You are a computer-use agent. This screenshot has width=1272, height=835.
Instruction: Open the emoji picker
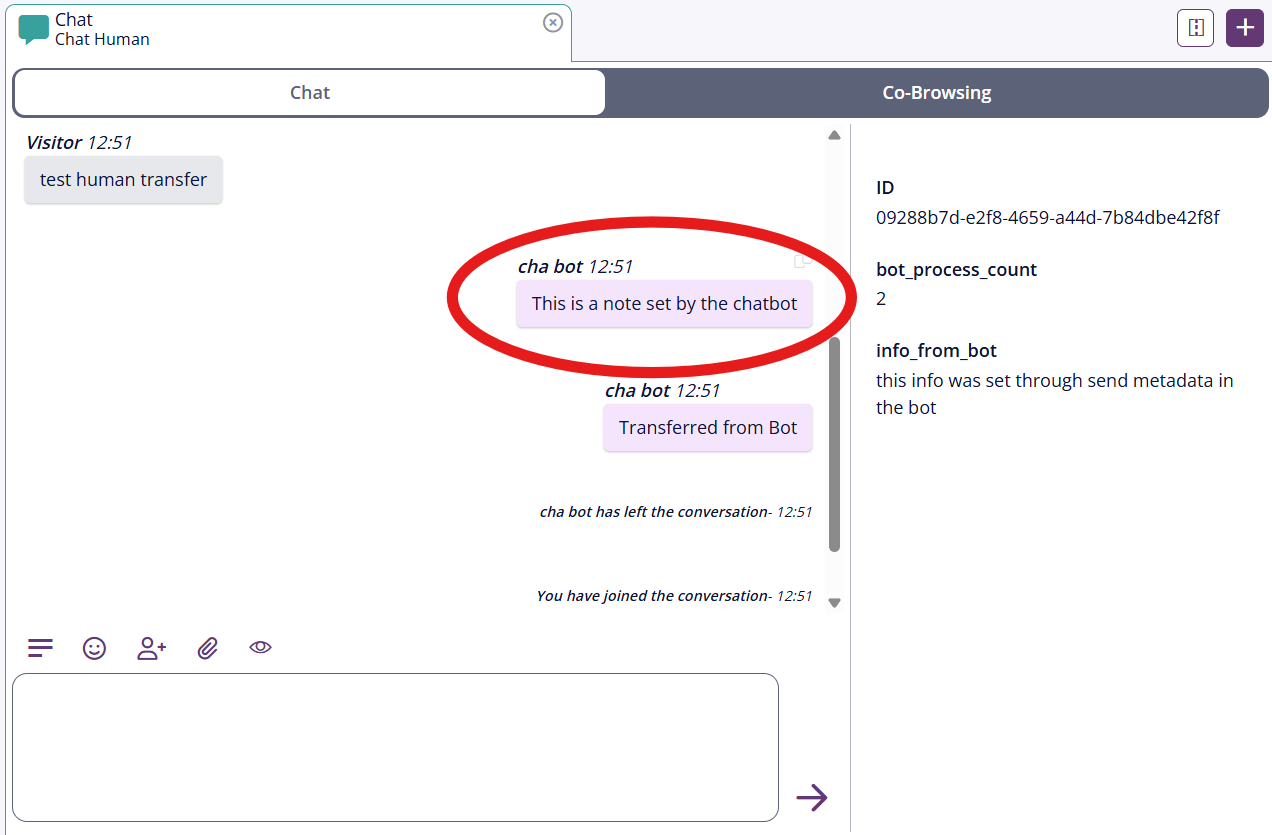click(x=94, y=648)
